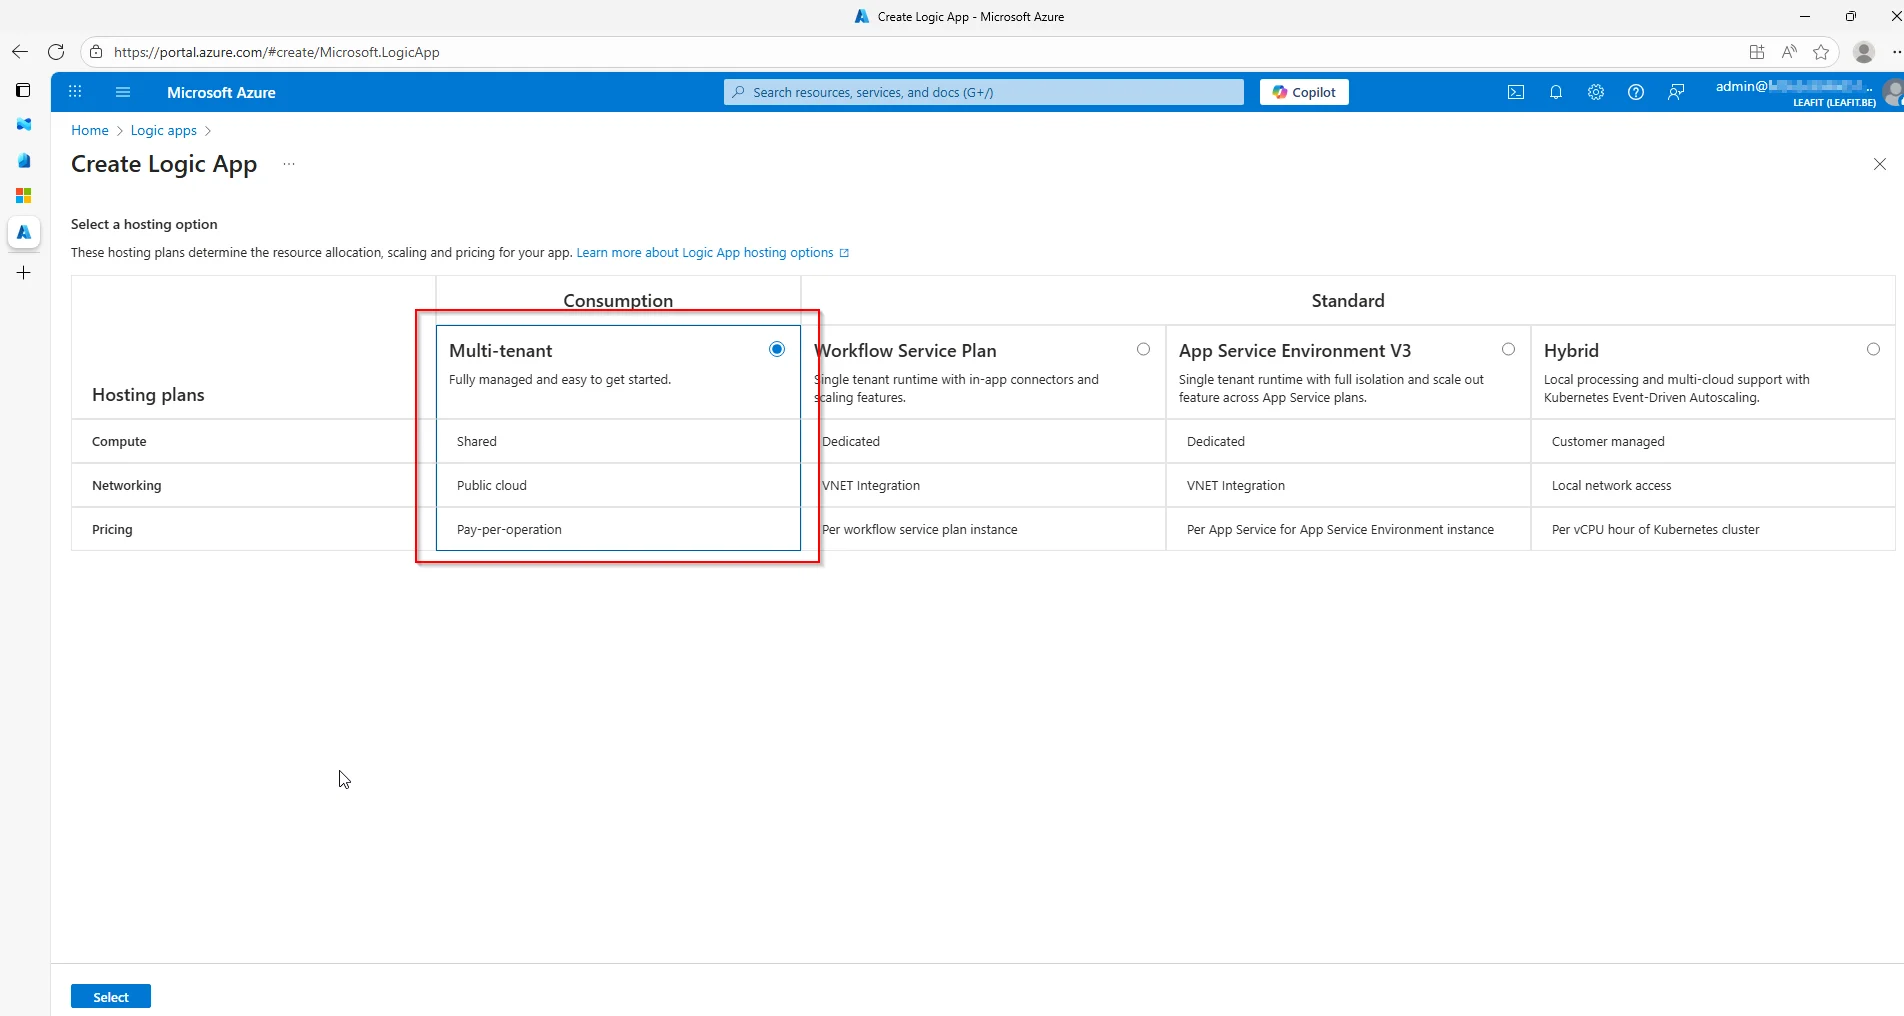Select the Hybrid radio button
This screenshot has width=1904, height=1016.
1873,349
